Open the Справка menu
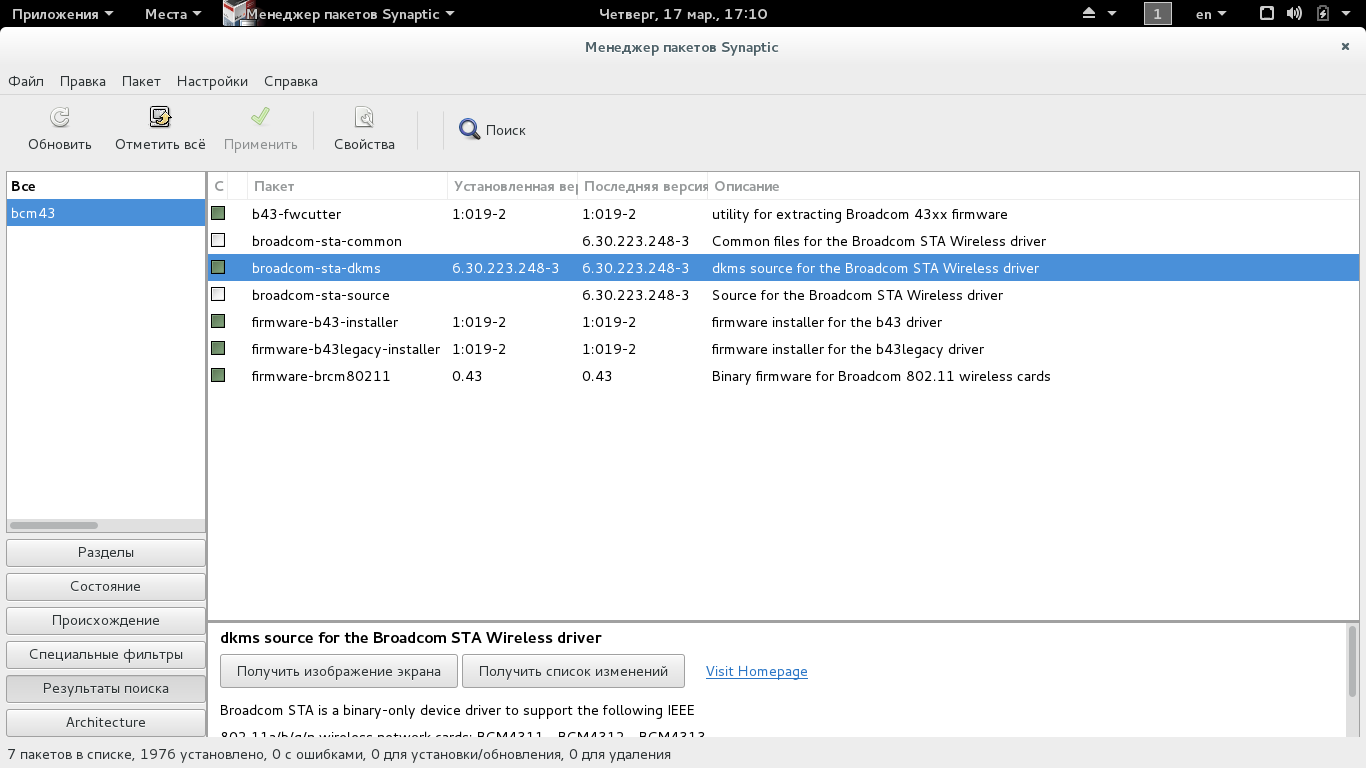Viewport: 1366px width, 768px height. tap(291, 81)
